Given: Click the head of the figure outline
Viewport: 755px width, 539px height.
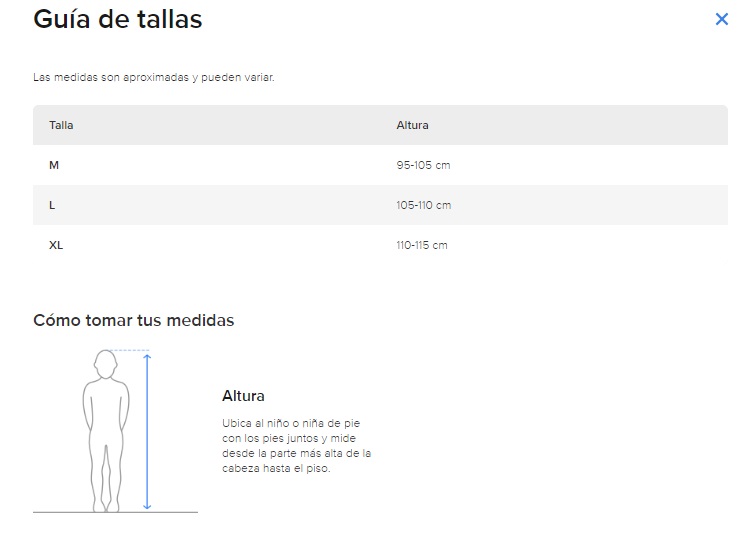Looking at the screenshot, I should point(105,364).
